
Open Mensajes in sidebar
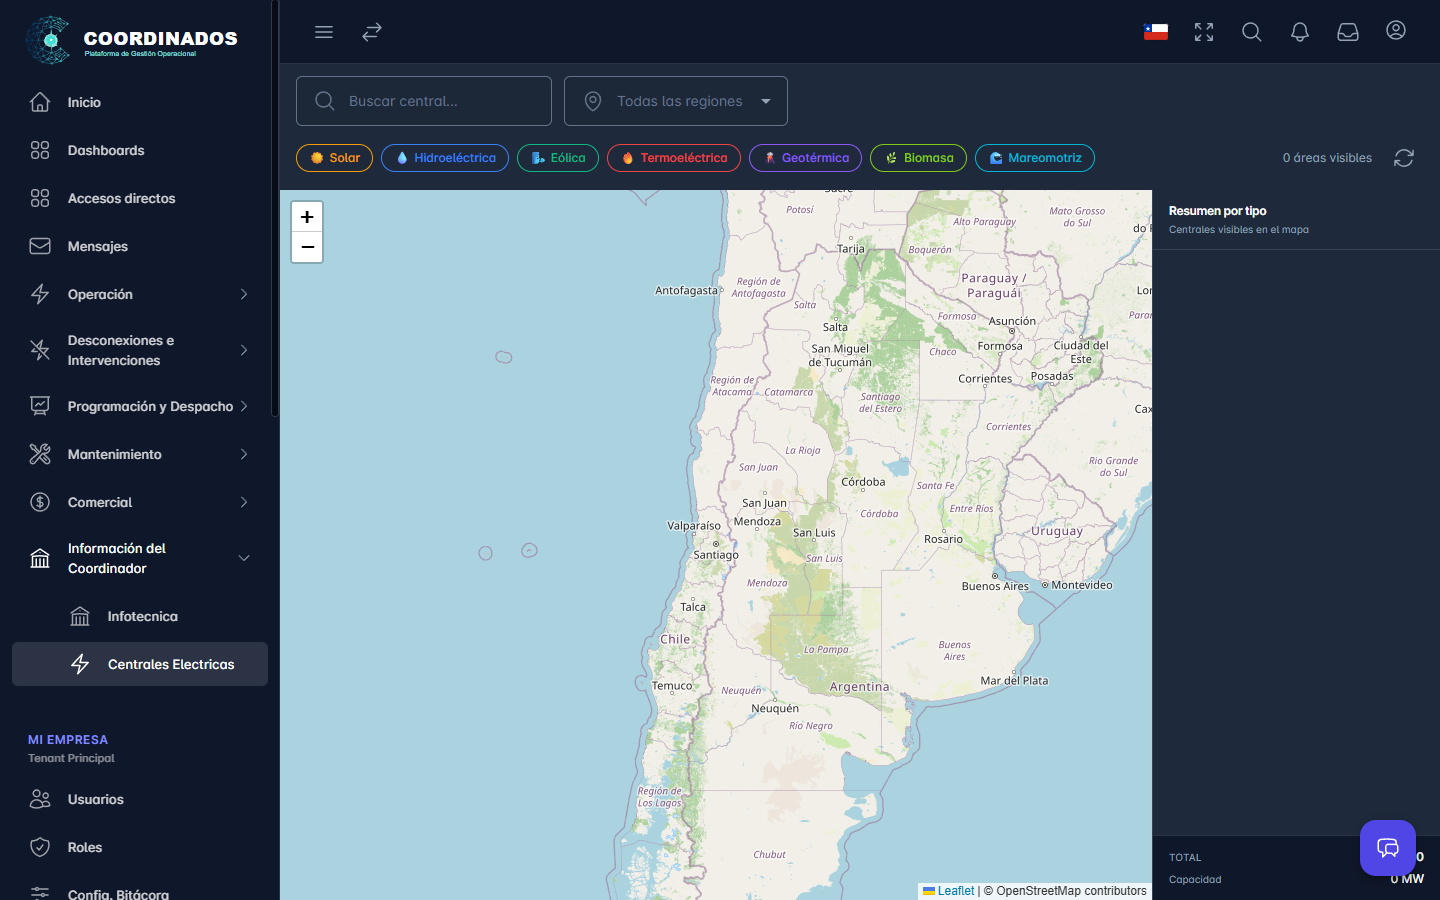[140, 246]
